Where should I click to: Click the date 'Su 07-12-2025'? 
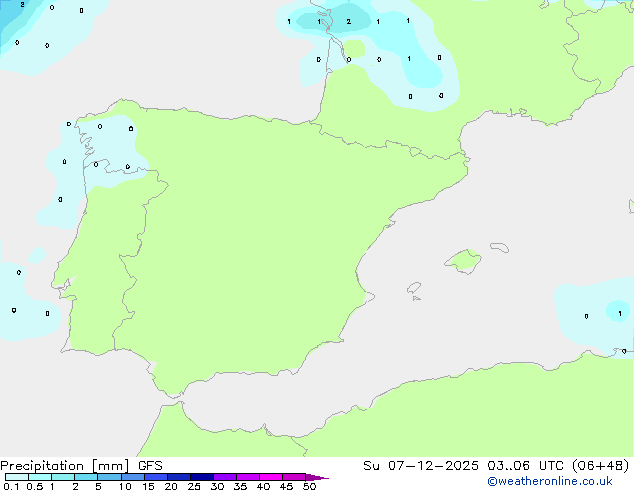(421, 466)
